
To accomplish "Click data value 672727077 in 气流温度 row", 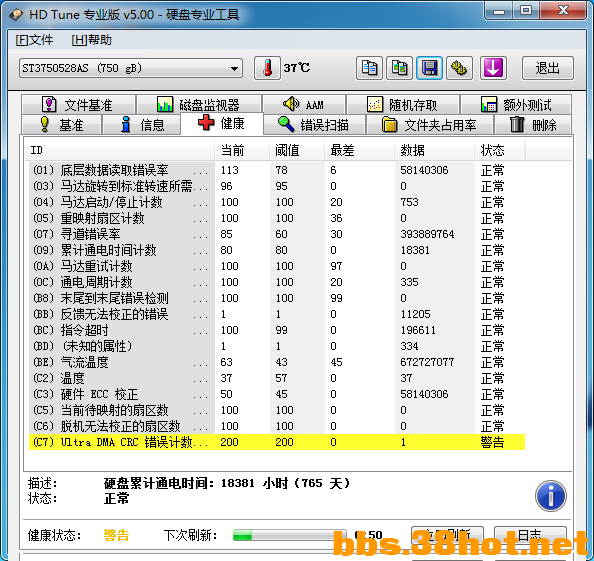I will [x=427, y=362].
